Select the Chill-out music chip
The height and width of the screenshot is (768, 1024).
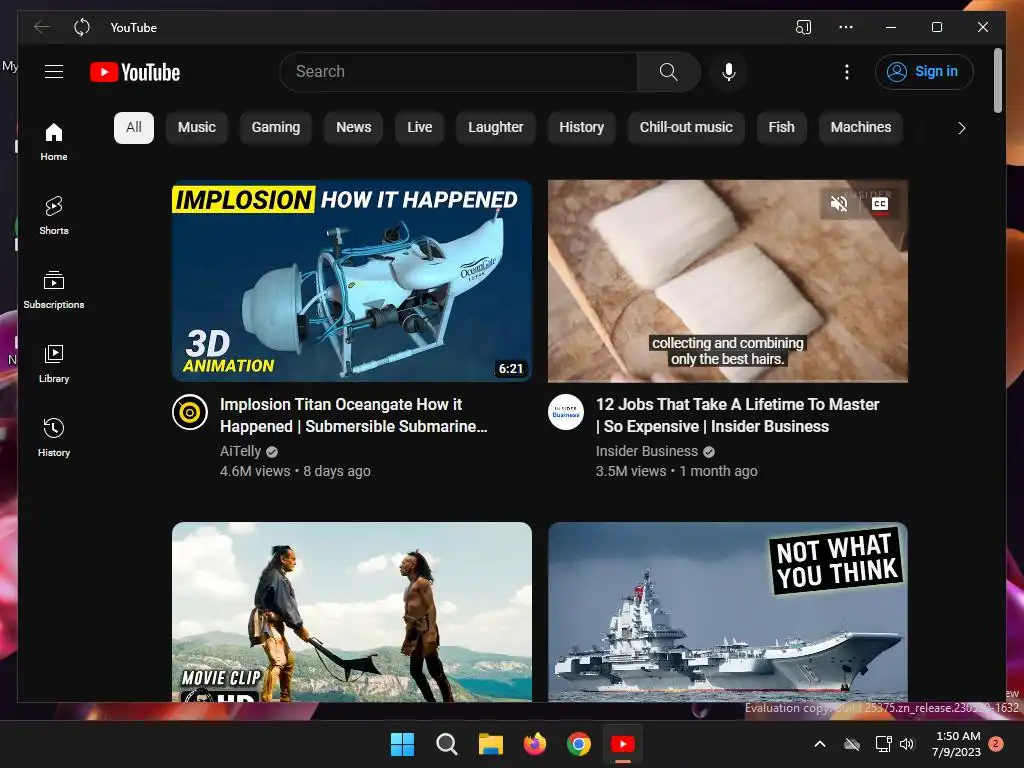click(x=686, y=127)
